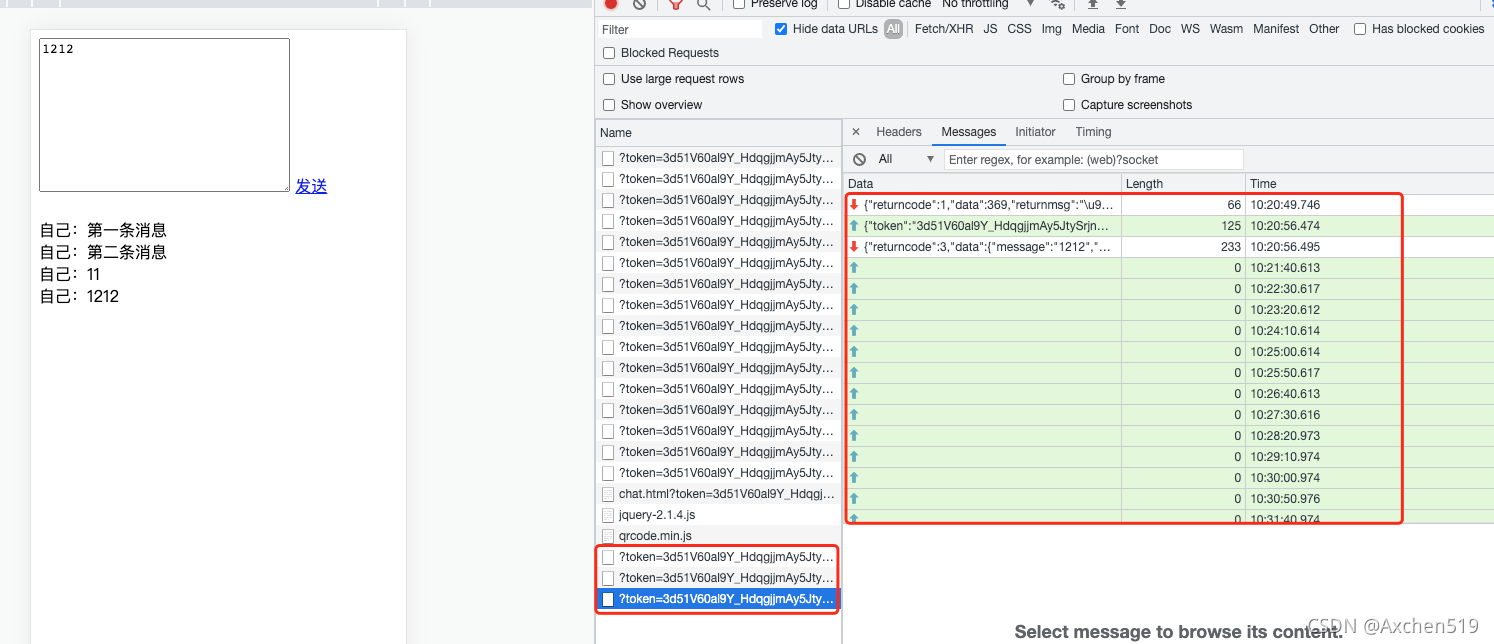Click the export HAR download arrow icon

coord(1121,4)
